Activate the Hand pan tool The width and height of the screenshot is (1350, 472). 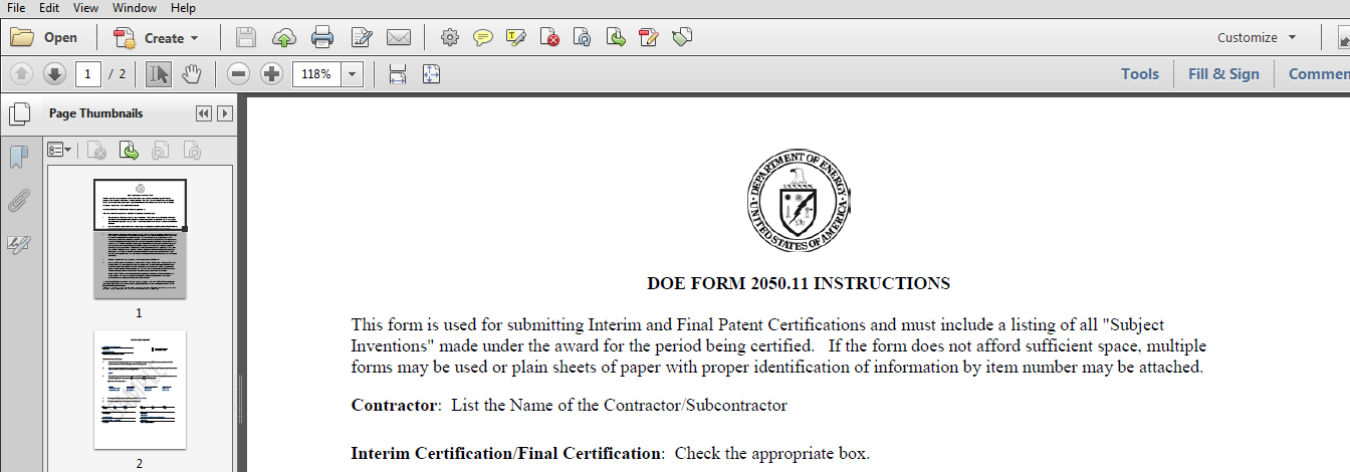tap(191, 74)
